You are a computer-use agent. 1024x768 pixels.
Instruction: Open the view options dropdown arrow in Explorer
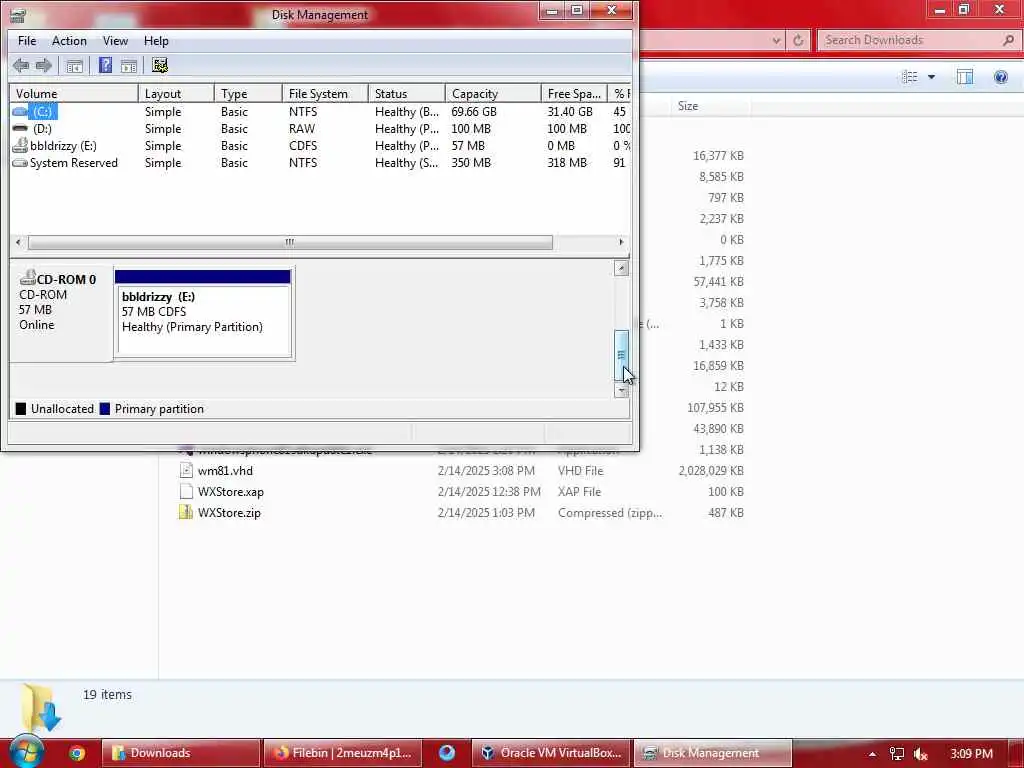pyautogui.click(x=931, y=77)
